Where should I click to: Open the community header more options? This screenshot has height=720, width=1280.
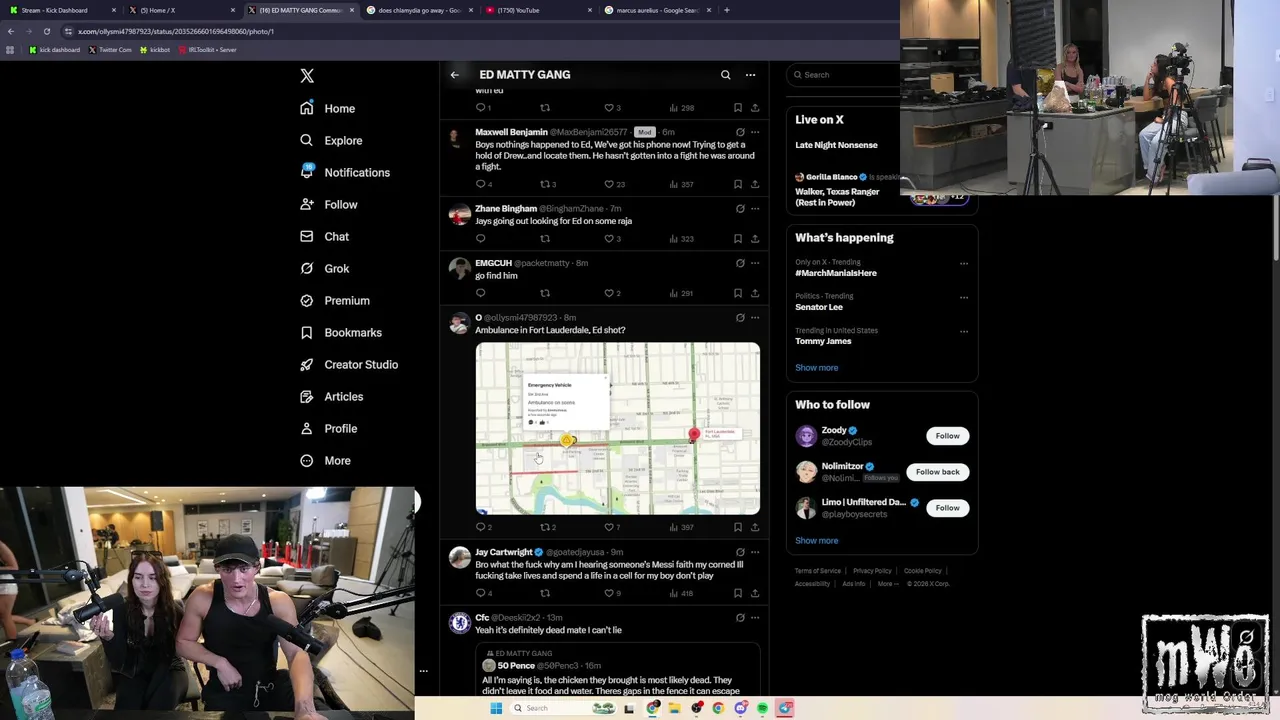coord(750,74)
